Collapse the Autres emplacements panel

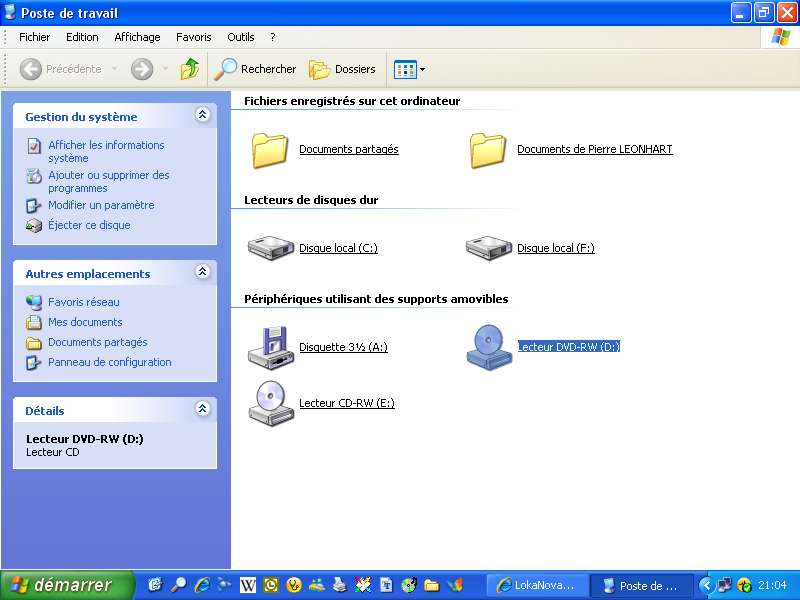coord(203,273)
